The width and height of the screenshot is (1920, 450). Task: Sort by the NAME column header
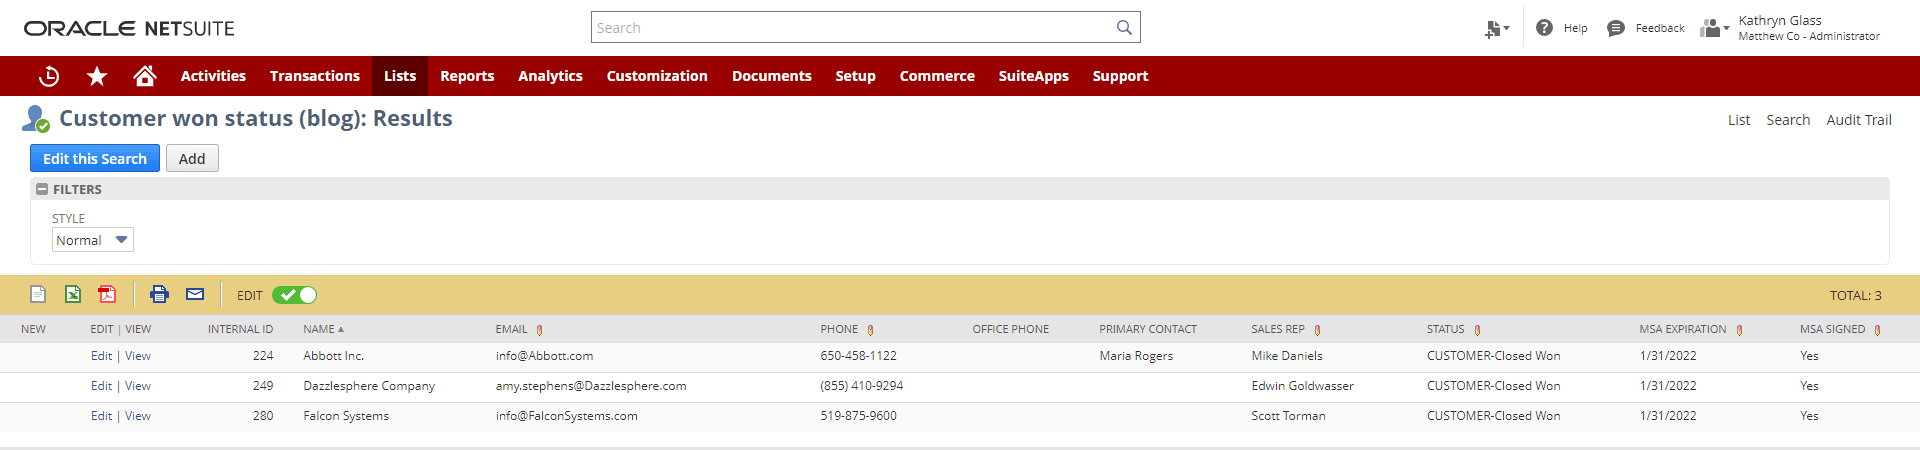pos(323,329)
